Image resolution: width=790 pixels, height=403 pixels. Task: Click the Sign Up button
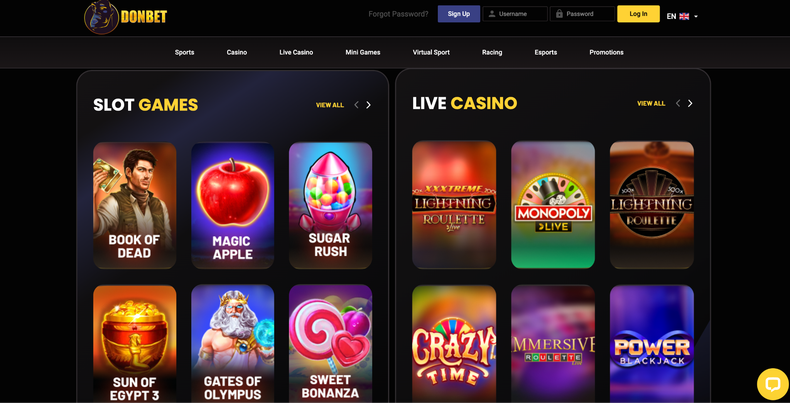click(458, 14)
